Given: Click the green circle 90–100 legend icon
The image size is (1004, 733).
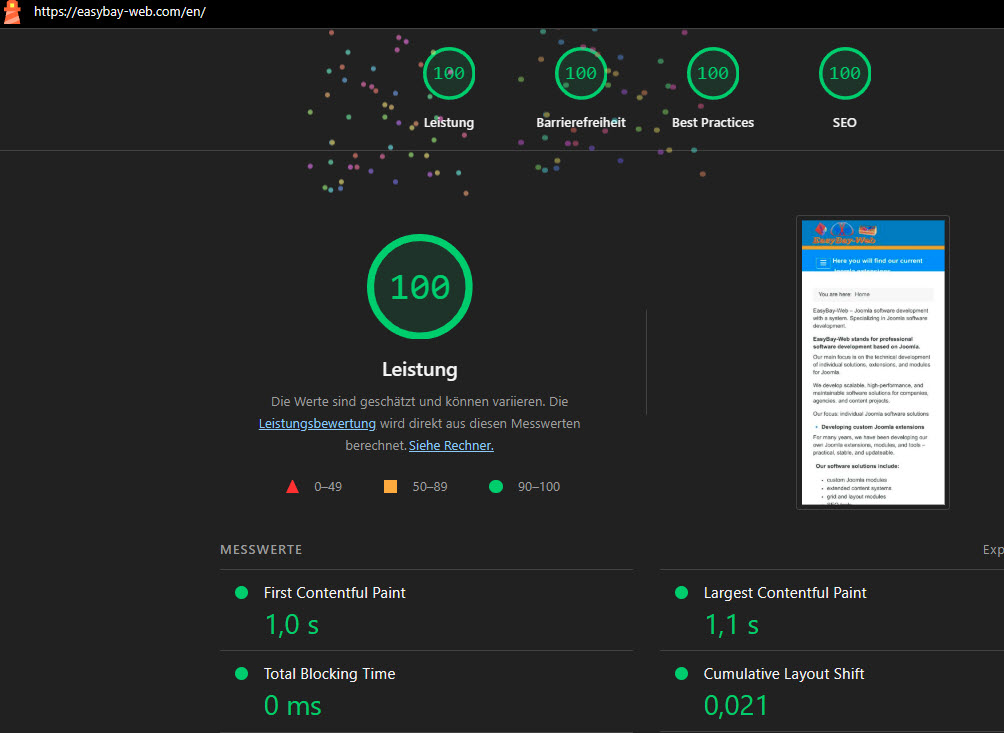Looking at the screenshot, I should click(x=496, y=487).
